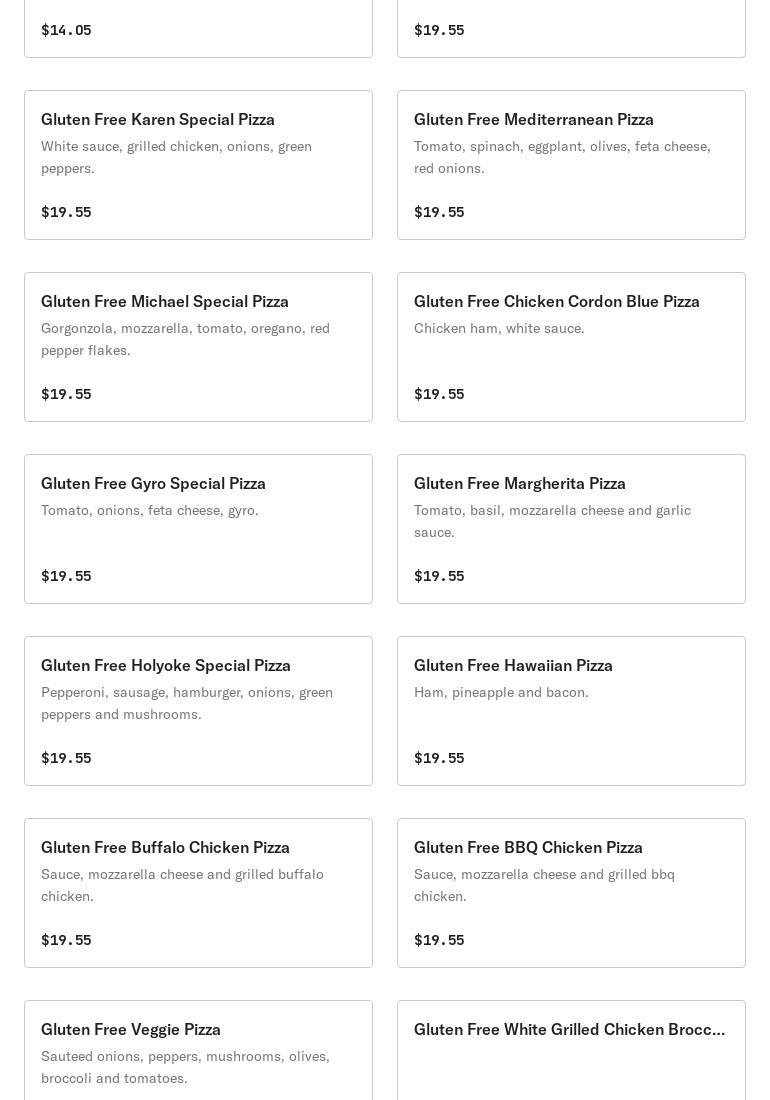Viewport: 770px width, 1100px height.
Task: Click Mediterranean description mentioning eggplant
Action: 562,157
